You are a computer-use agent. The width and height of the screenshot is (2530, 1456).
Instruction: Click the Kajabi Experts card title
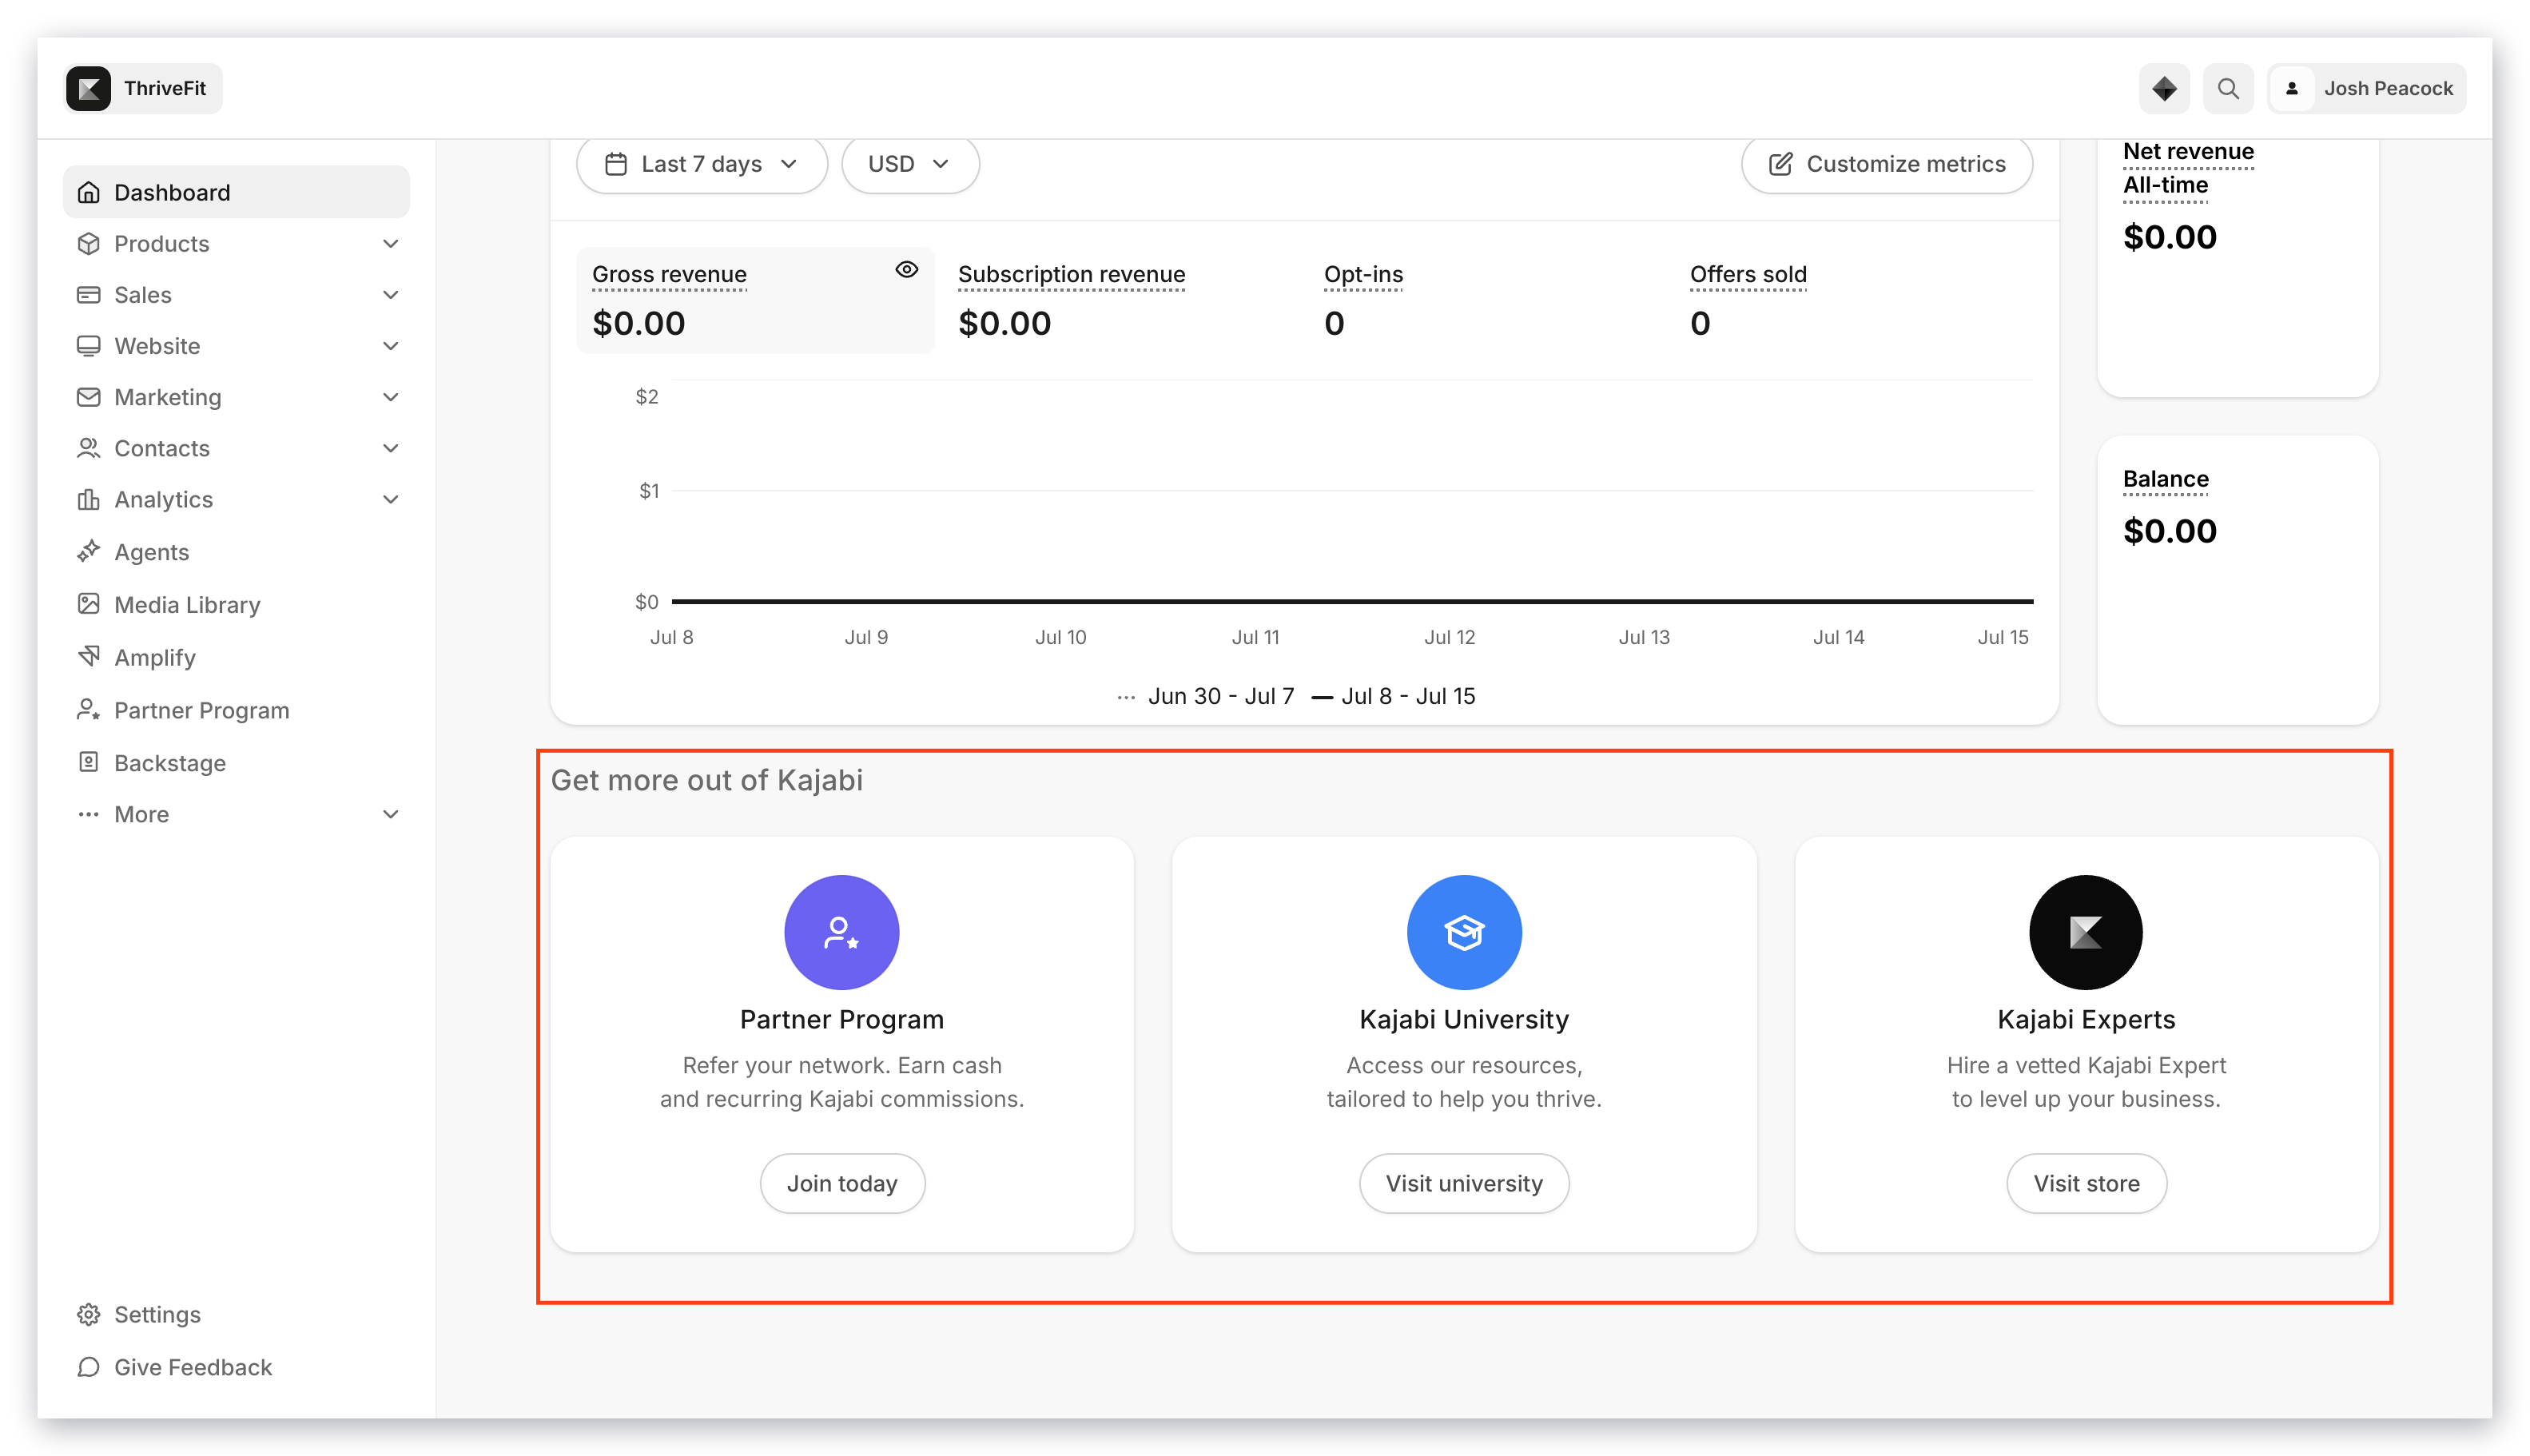click(x=2086, y=1019)
